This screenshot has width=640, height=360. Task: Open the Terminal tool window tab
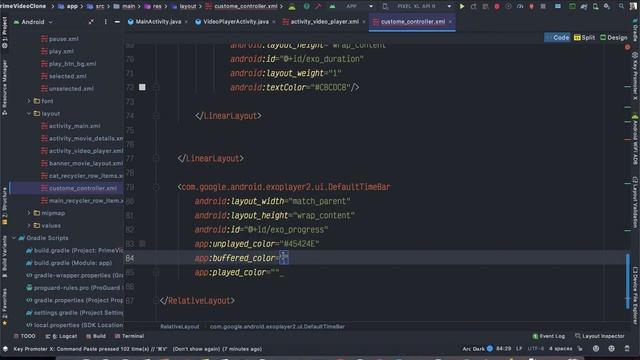click(x=129, y=336)
